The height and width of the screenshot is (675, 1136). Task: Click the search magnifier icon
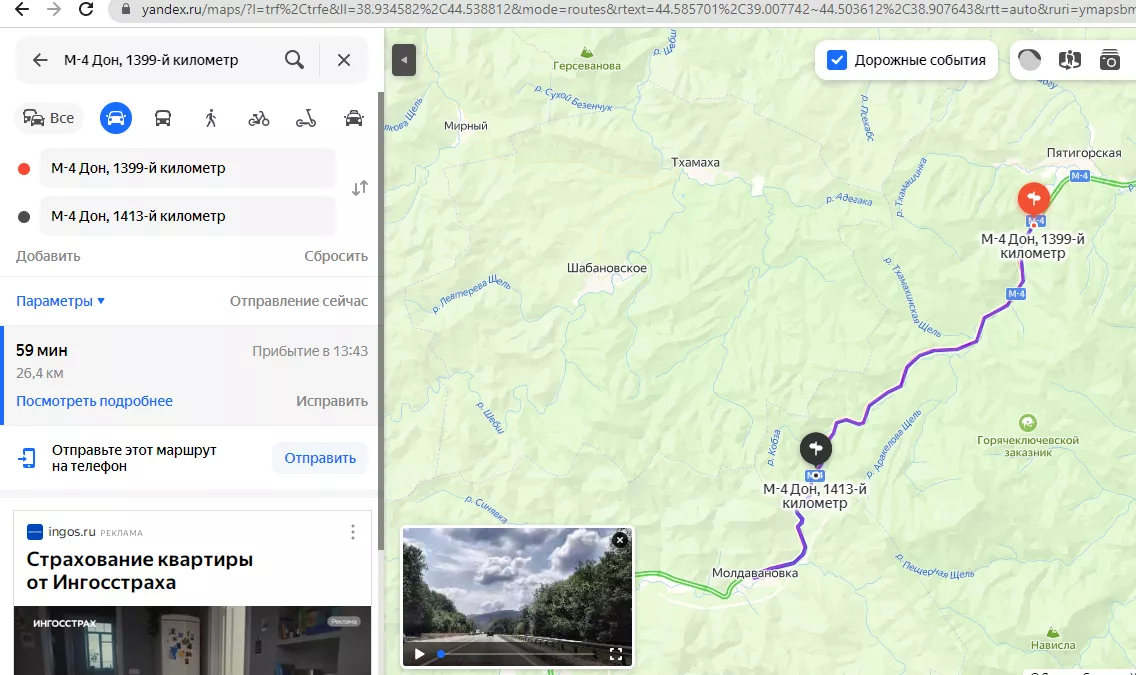(294, 60)
